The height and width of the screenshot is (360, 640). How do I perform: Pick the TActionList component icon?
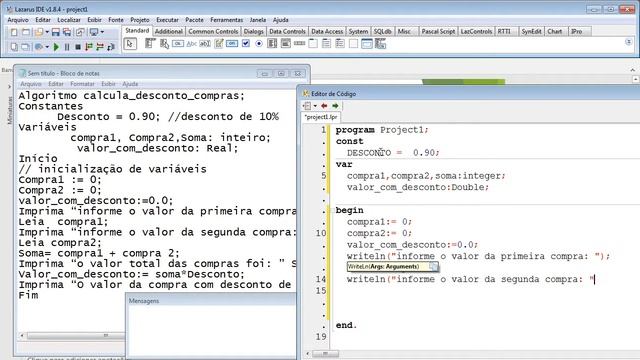[x=380, y=43]
